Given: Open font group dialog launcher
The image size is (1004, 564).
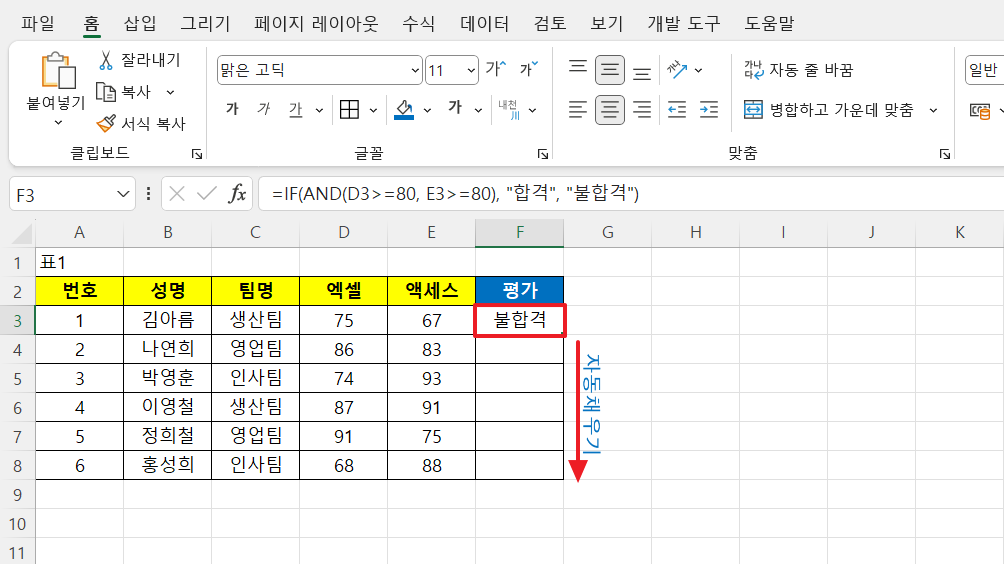Looking at the screenshot, I should 543,154.
